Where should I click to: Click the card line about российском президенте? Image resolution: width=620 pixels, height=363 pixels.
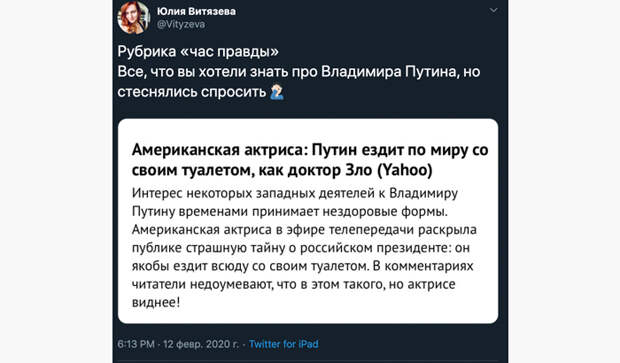tap(301, 248)
